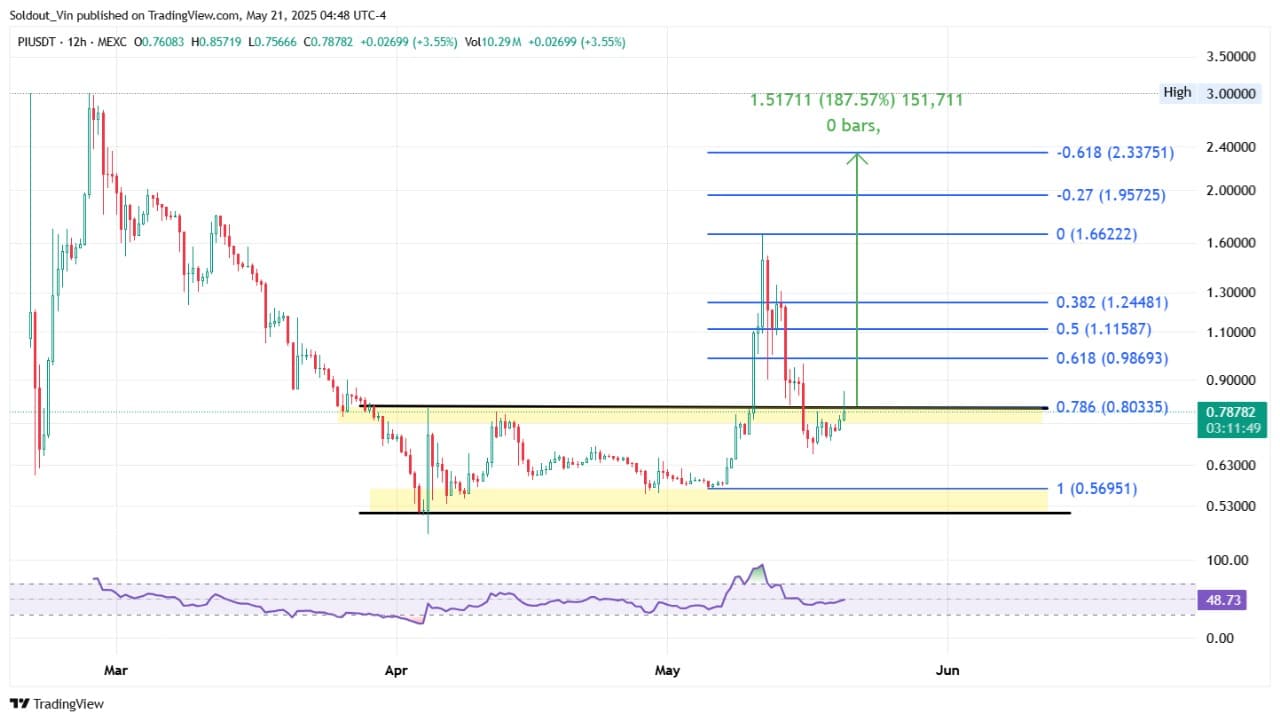Click the TradingView logo icon at bottom
Screen dimensions: 1280x721
pos(19,704)
